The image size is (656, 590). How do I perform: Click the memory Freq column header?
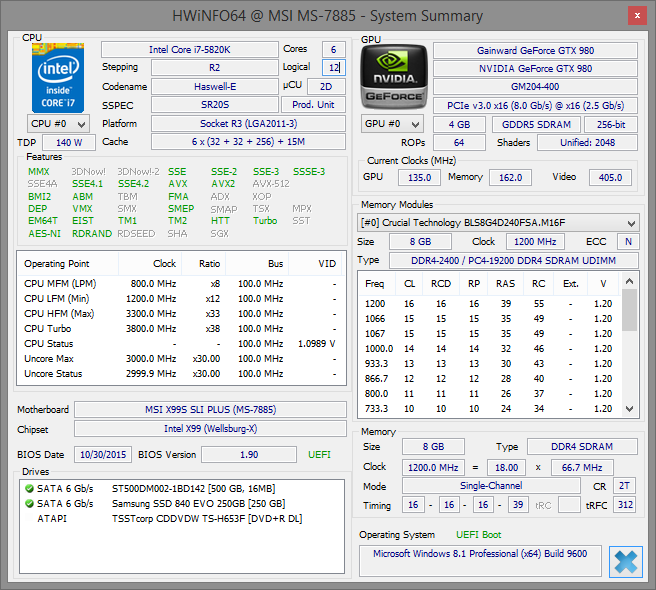(375, 284)
